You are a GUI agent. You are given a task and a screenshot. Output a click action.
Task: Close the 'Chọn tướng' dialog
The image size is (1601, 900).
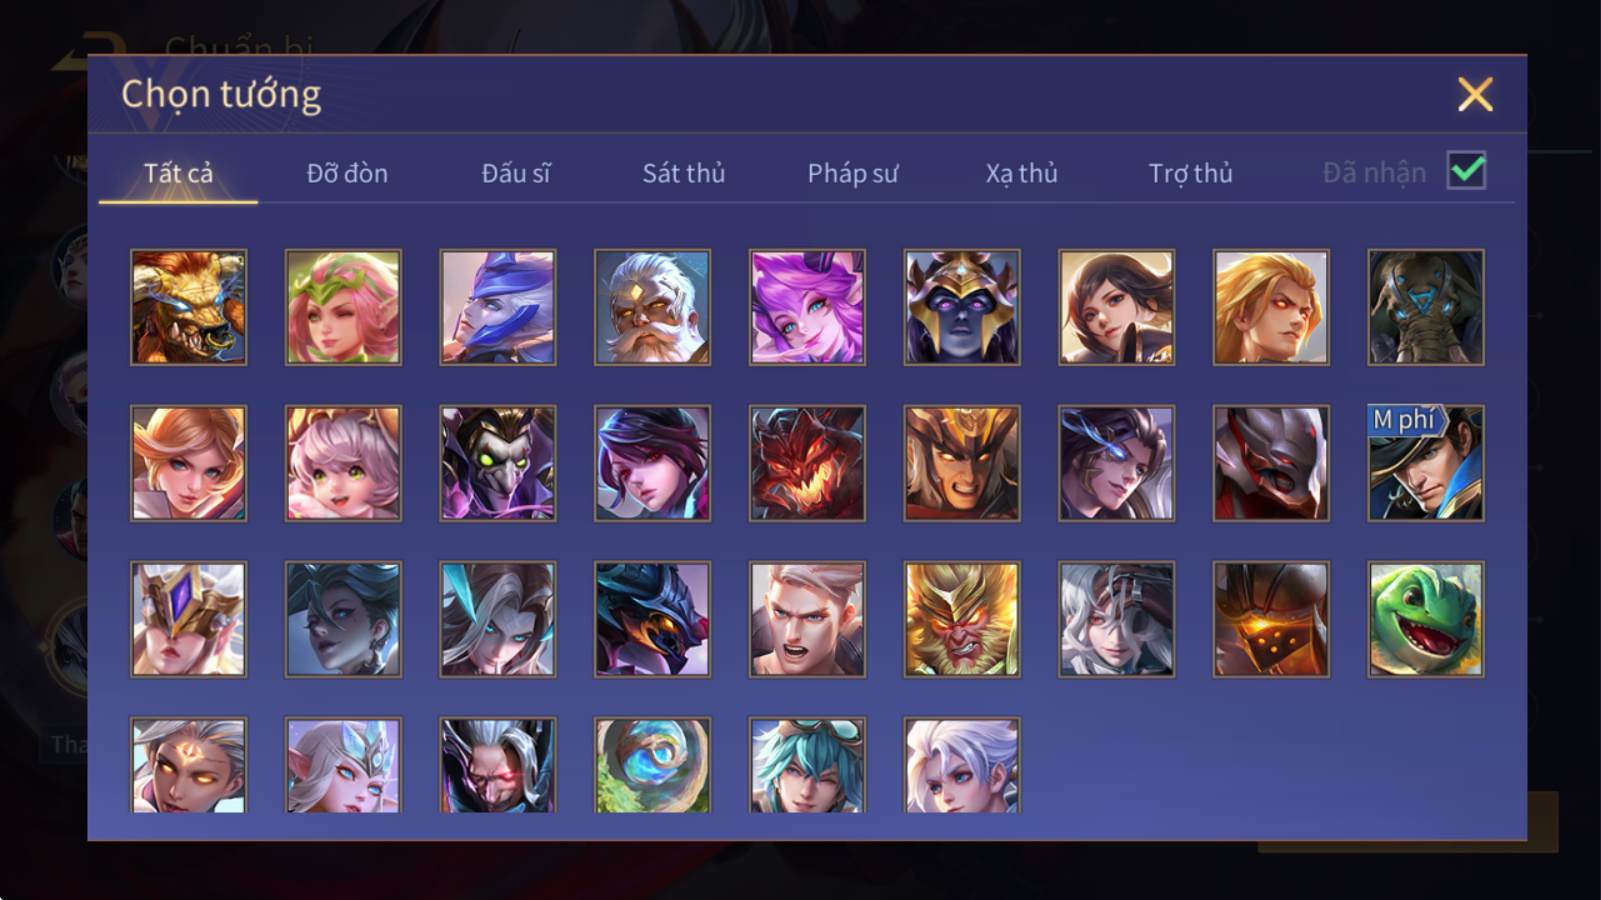(1475, 95)
